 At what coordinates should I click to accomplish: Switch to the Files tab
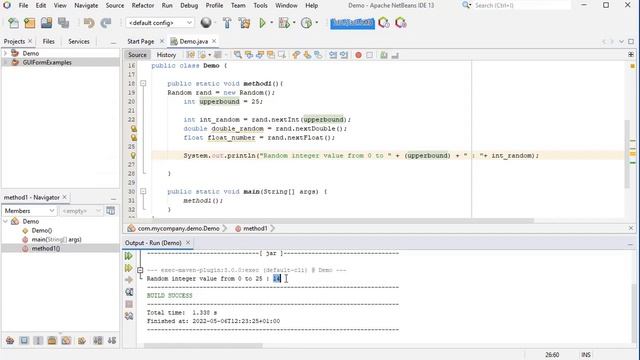click(x=48, y=41)
